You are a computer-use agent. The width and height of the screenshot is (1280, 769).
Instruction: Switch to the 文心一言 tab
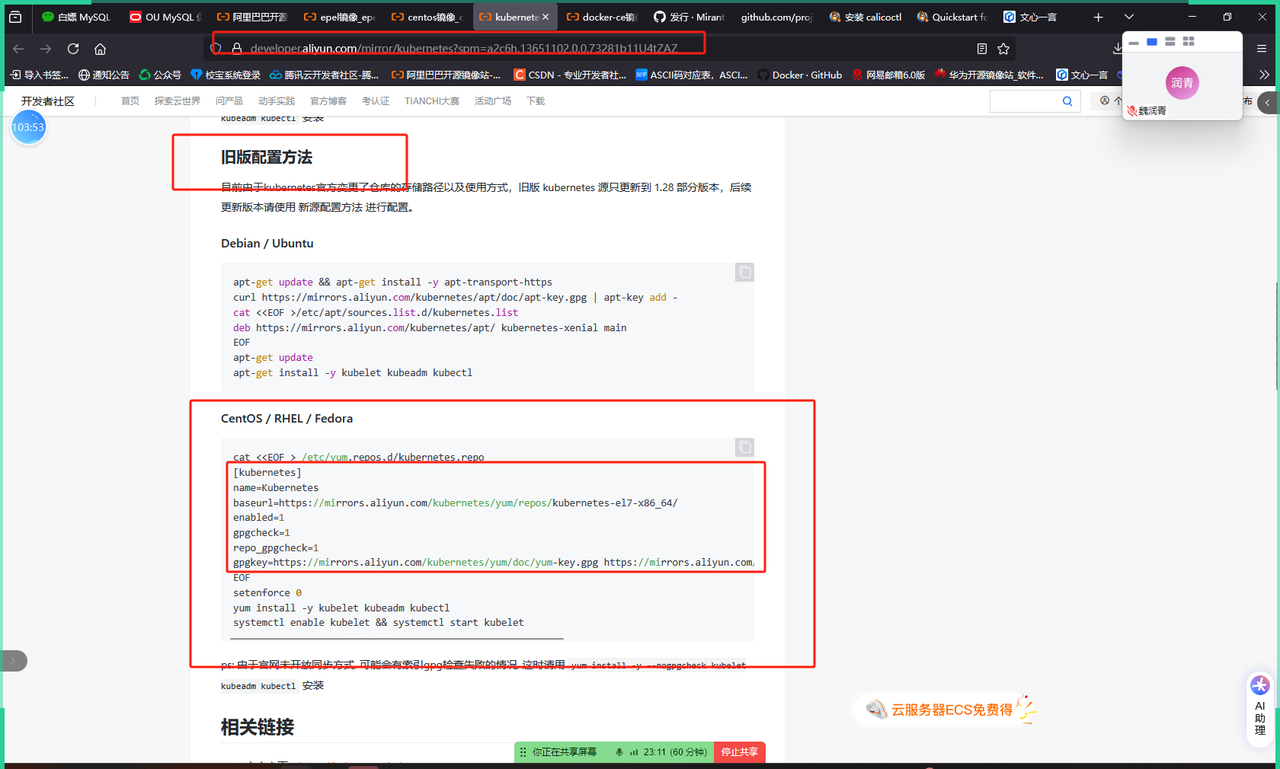(x=1038, y=17)
